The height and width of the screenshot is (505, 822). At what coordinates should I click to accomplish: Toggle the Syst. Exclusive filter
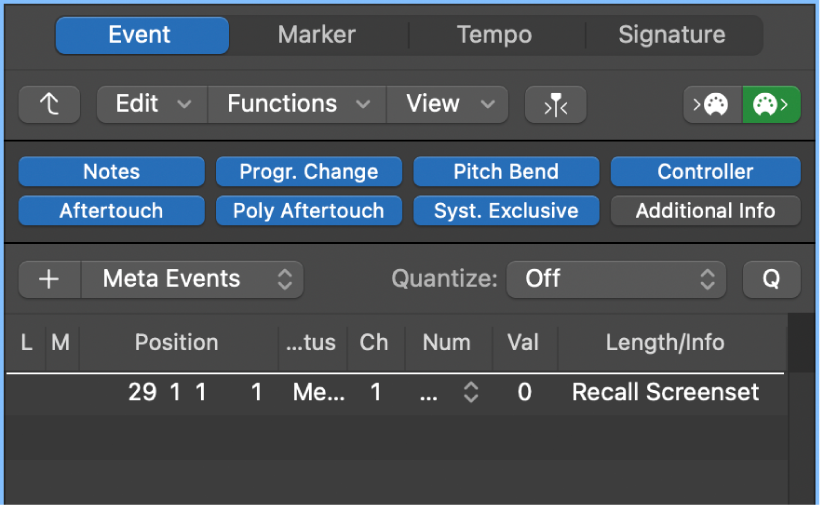coord(506,211)
